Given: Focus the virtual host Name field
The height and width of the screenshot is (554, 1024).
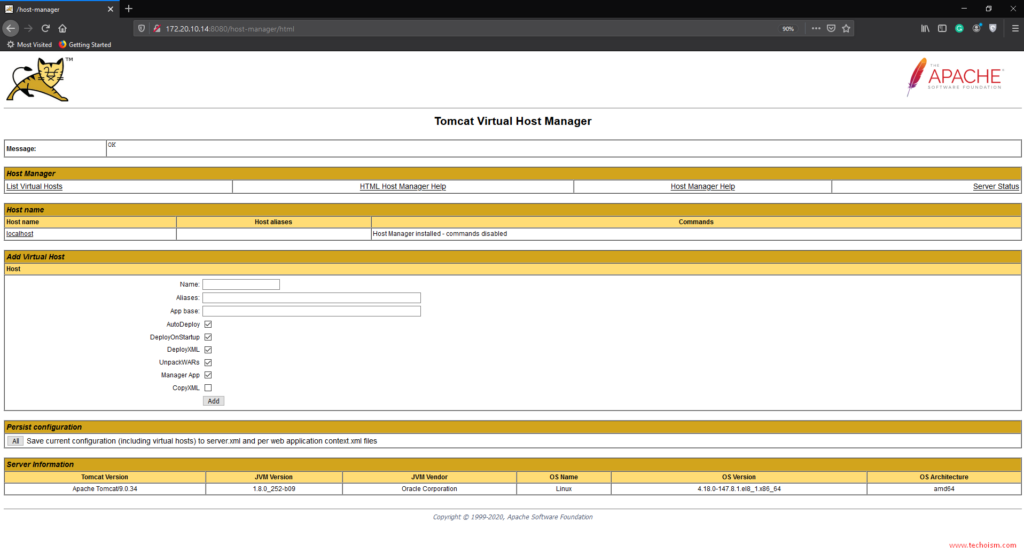Looking at the screenshot, I should 241,285.
